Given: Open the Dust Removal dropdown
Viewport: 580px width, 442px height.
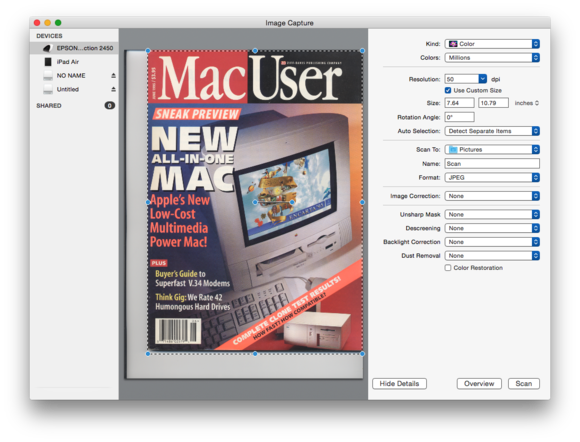Looking at the screenshot, I should click(492, 256).
